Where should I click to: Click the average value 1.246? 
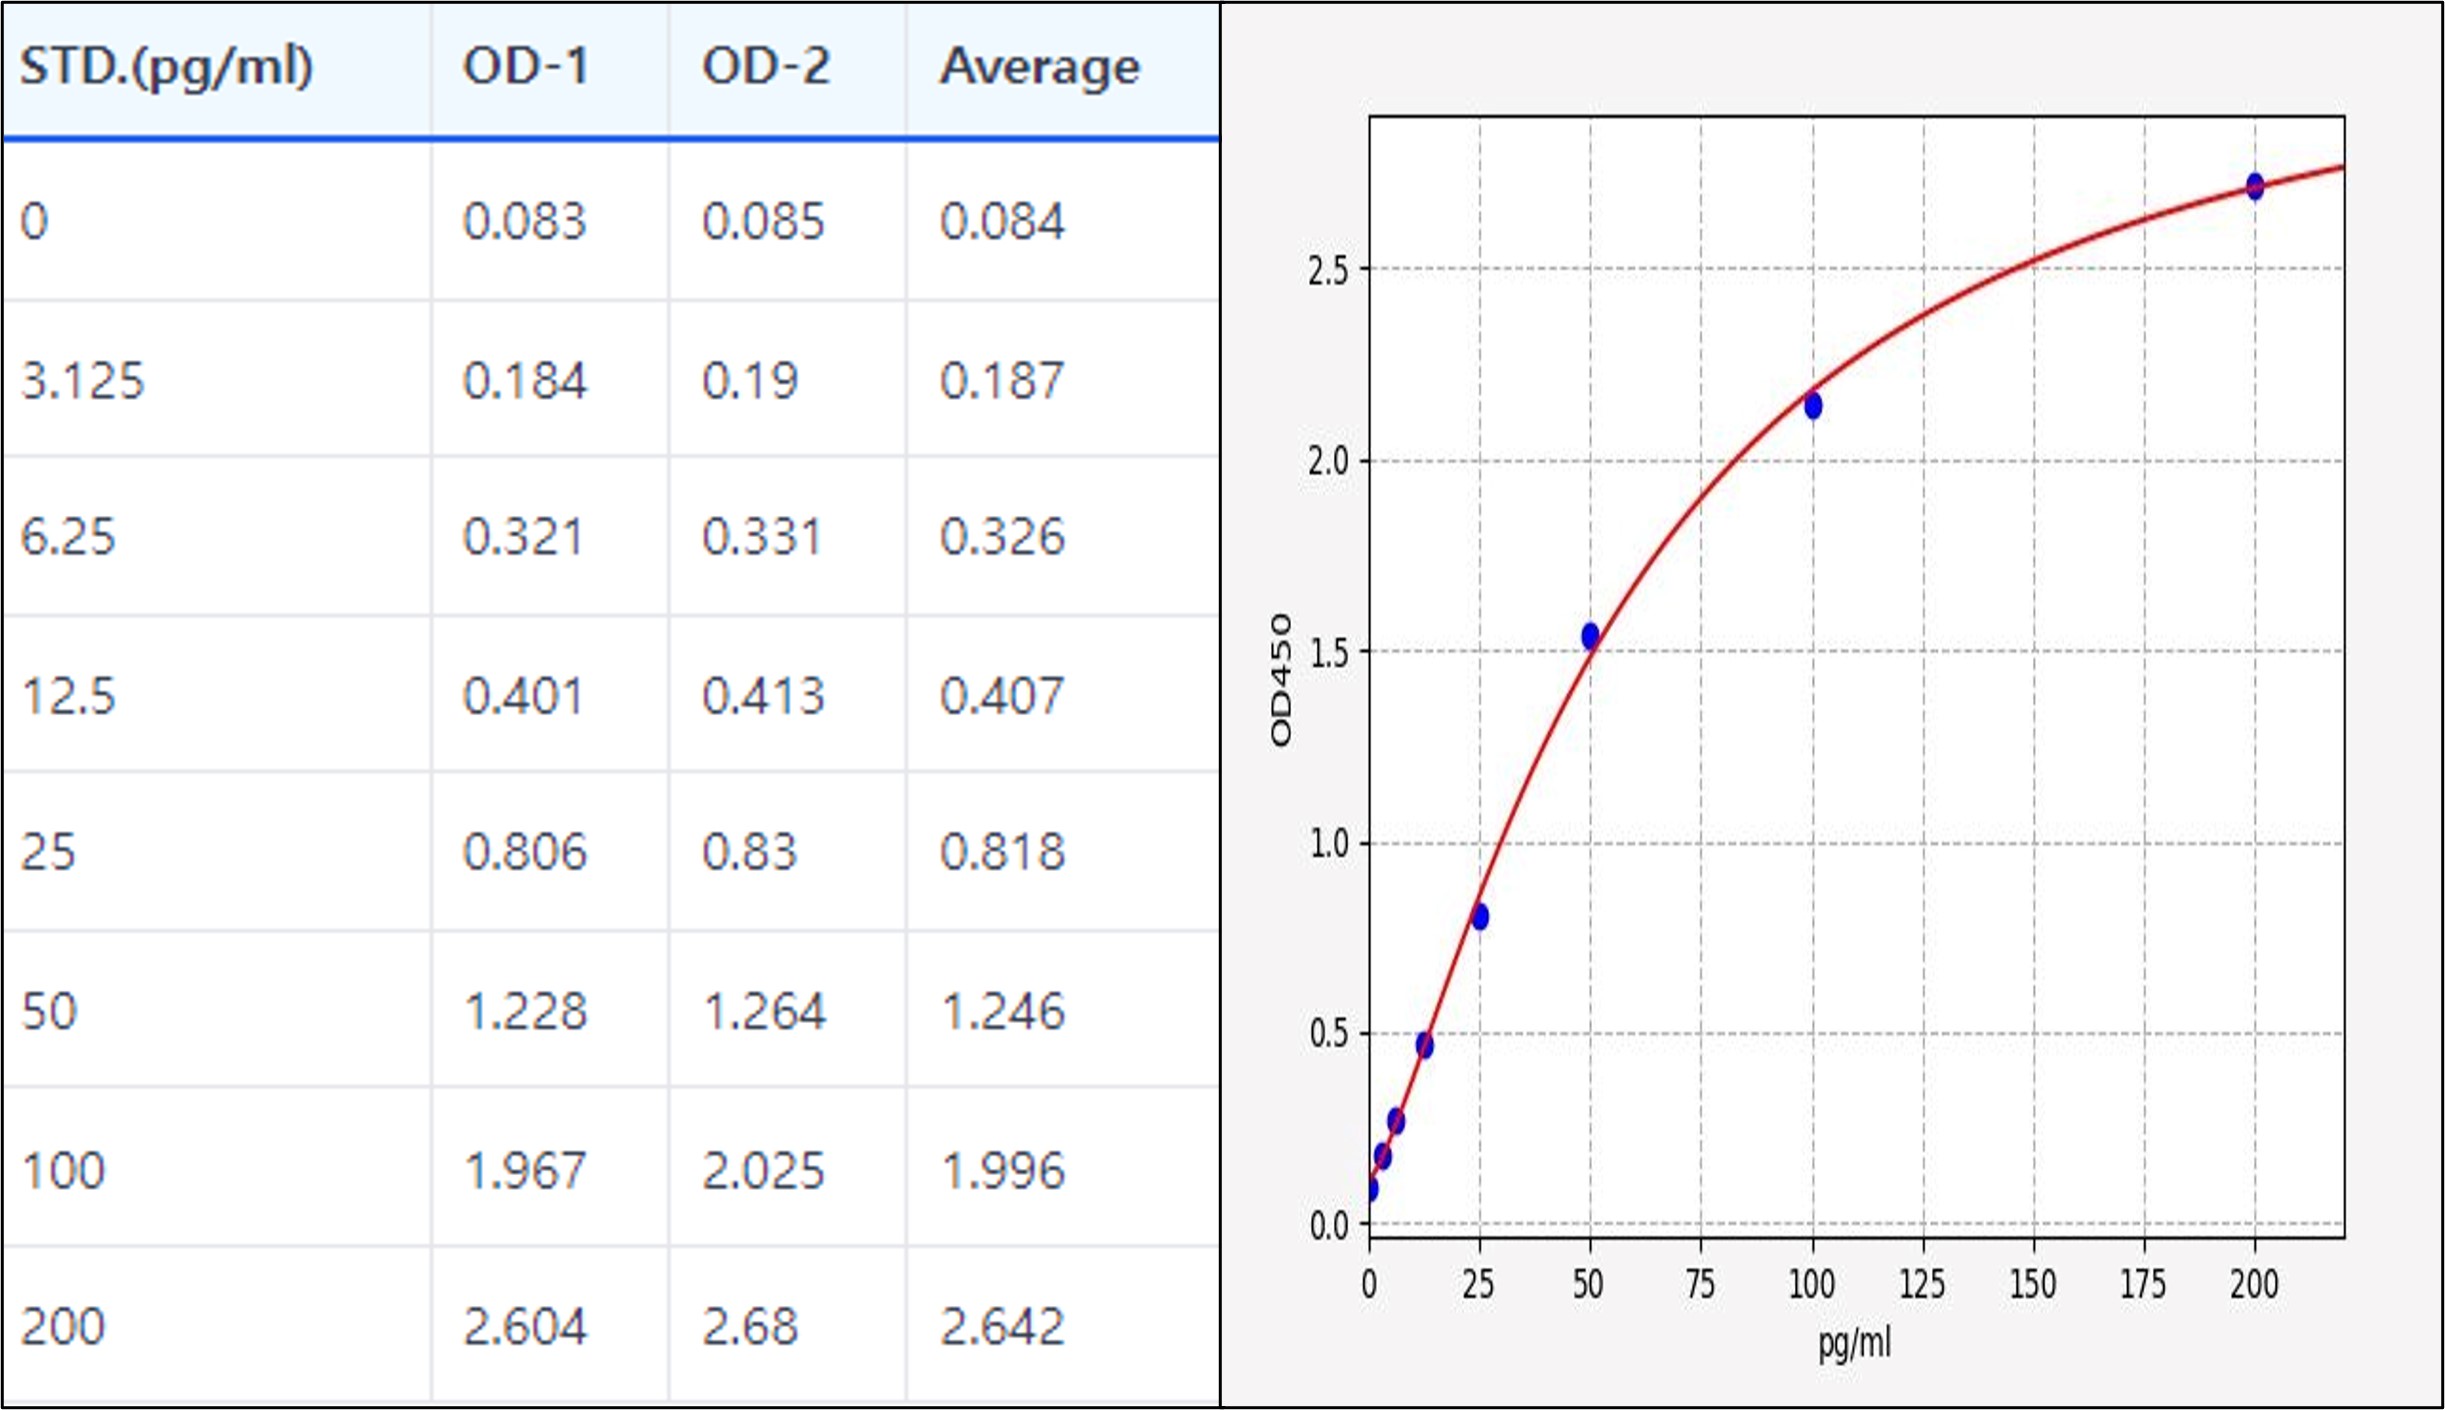[x=1003, y=1011]
